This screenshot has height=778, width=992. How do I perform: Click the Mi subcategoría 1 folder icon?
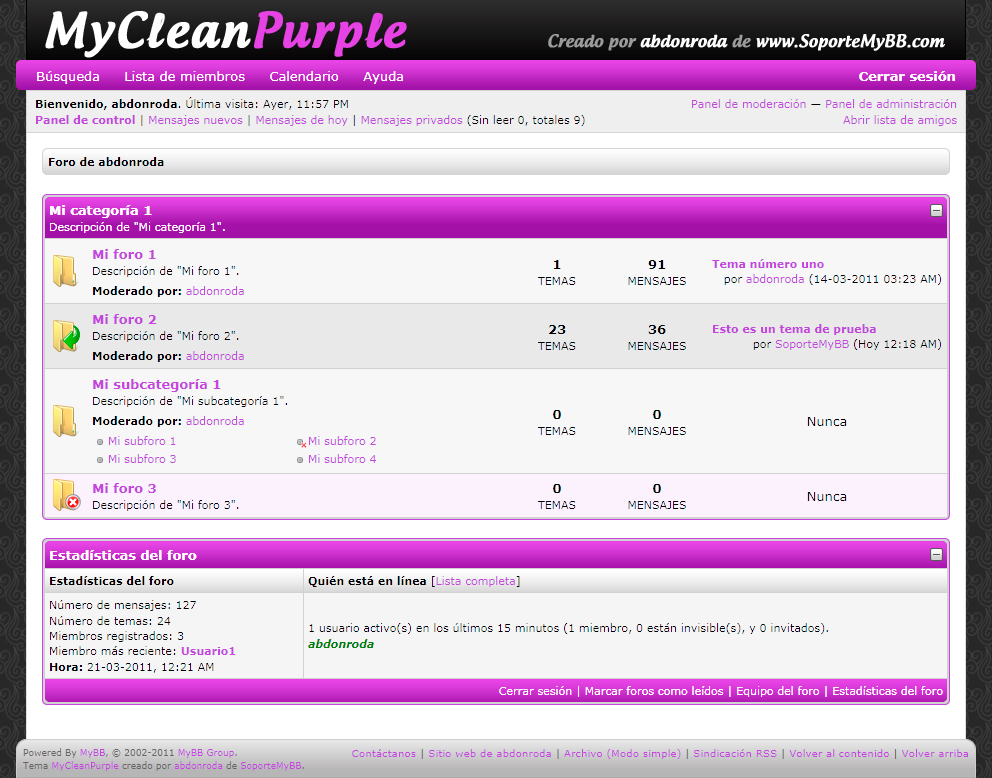[x=65, y=420]
